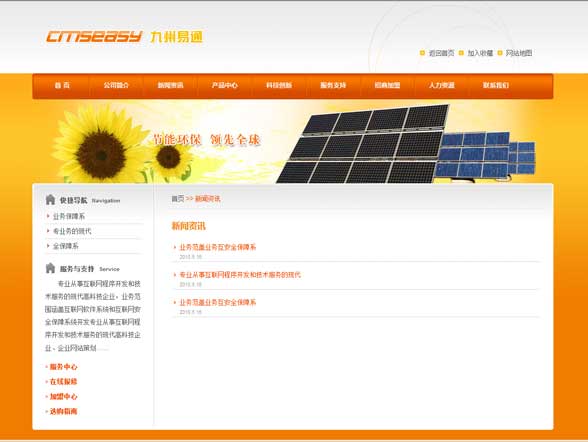
Task: Go to 产品中心 in the navigation bar
Action: (225, 85)
